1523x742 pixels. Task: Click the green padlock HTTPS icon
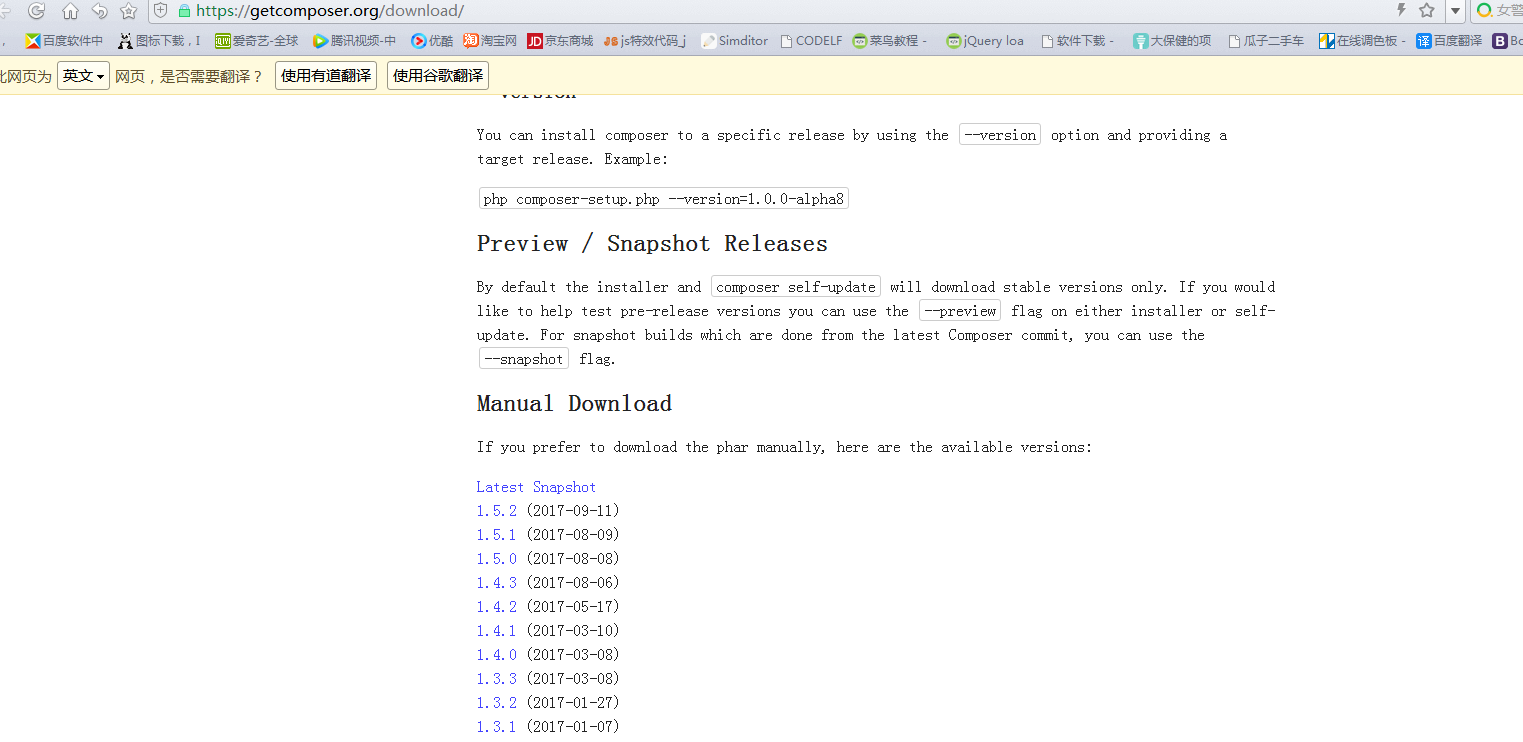click(184, 11)
